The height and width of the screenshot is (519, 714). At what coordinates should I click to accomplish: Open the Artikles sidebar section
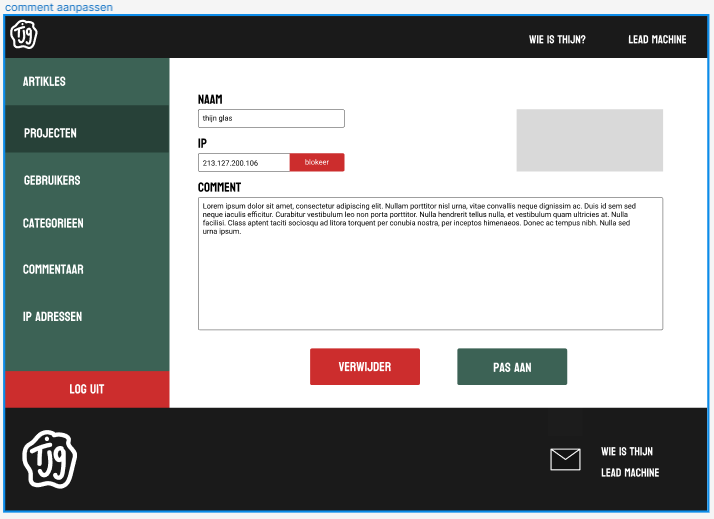pyautogui.click(x=45, y=81)
